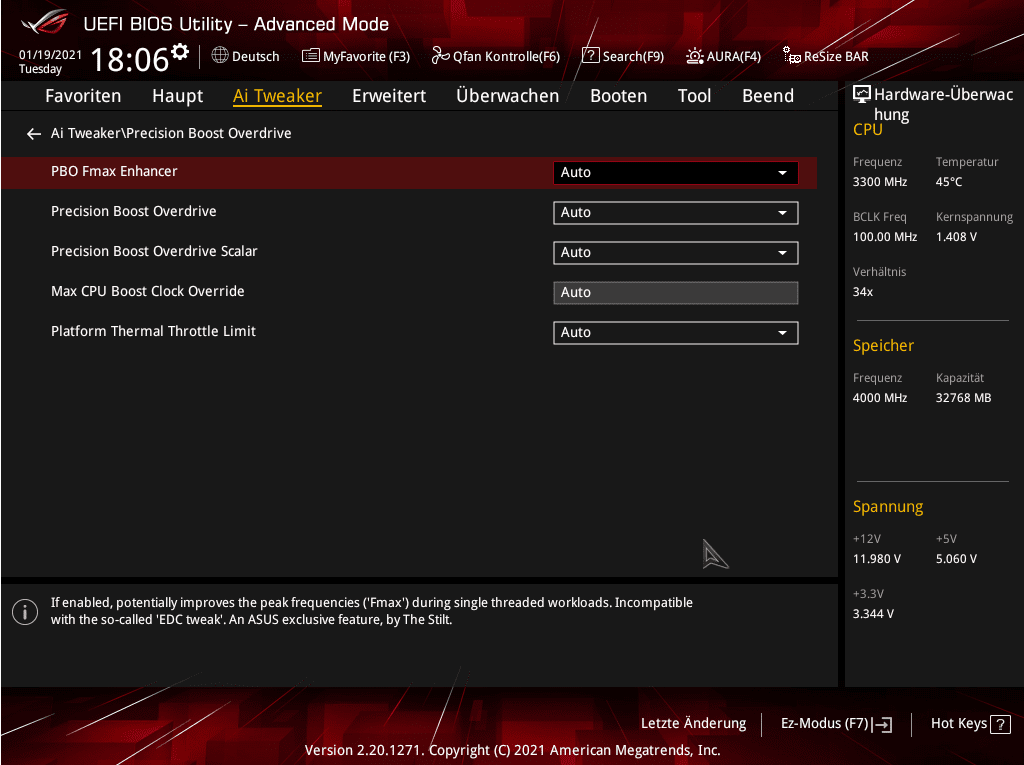Click the Hot Keys question mark icon
This screenshot has width=1024, height=765.
click(x=1000, y=724)
